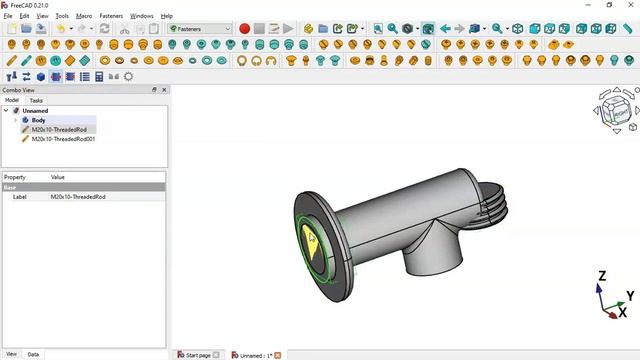Click Fit all view icon

(x=378, y=29)
